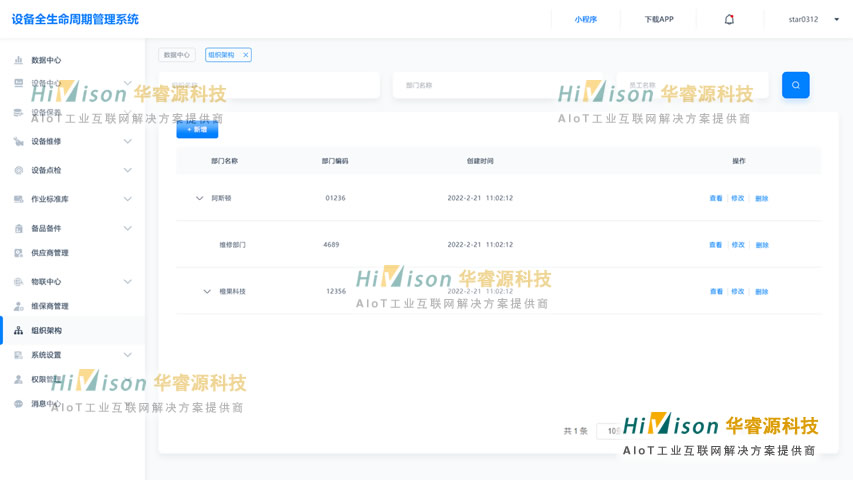
Task: Open the 小程序 top menu item
Action: 585,20
